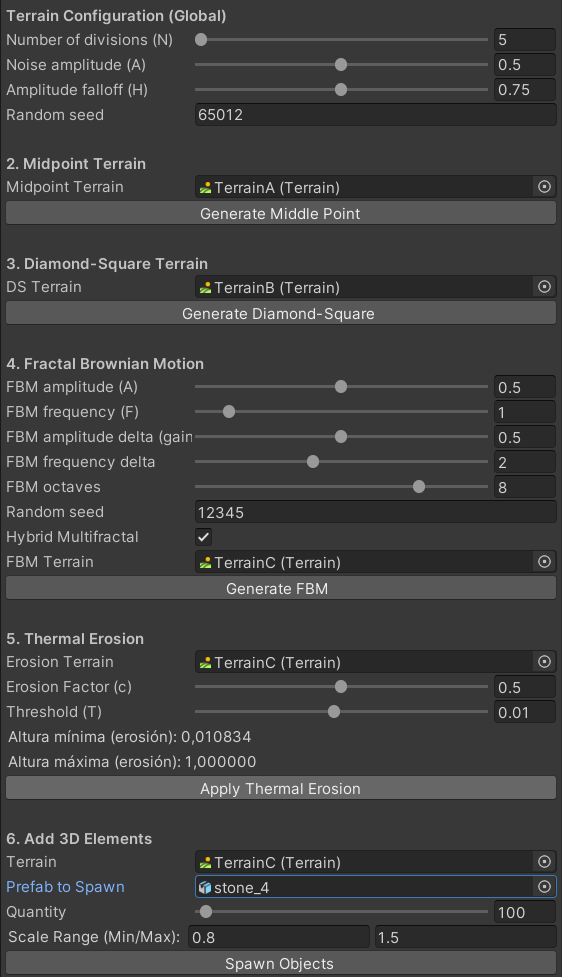This screenshot has height=977, width=562.
Task: Adjust FBM frequency delta slider
Action: (341, 462)
